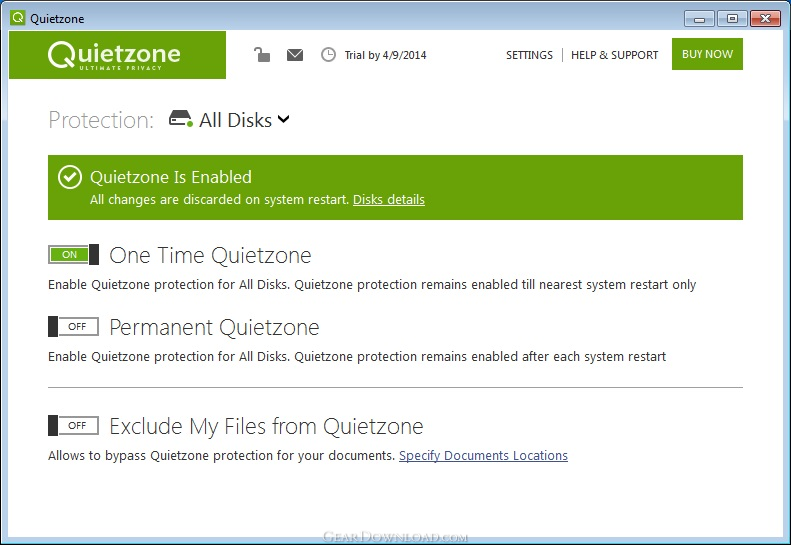Click the Quietzone title bar app icon
This screenshot has height=545, width=791.
point(18,18)
